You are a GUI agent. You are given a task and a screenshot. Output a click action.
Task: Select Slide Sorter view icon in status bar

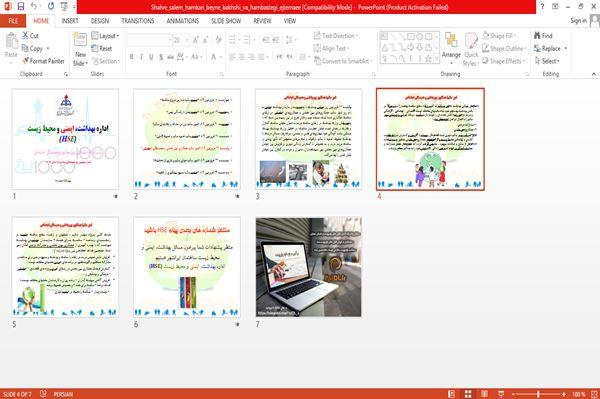(468, 394)
